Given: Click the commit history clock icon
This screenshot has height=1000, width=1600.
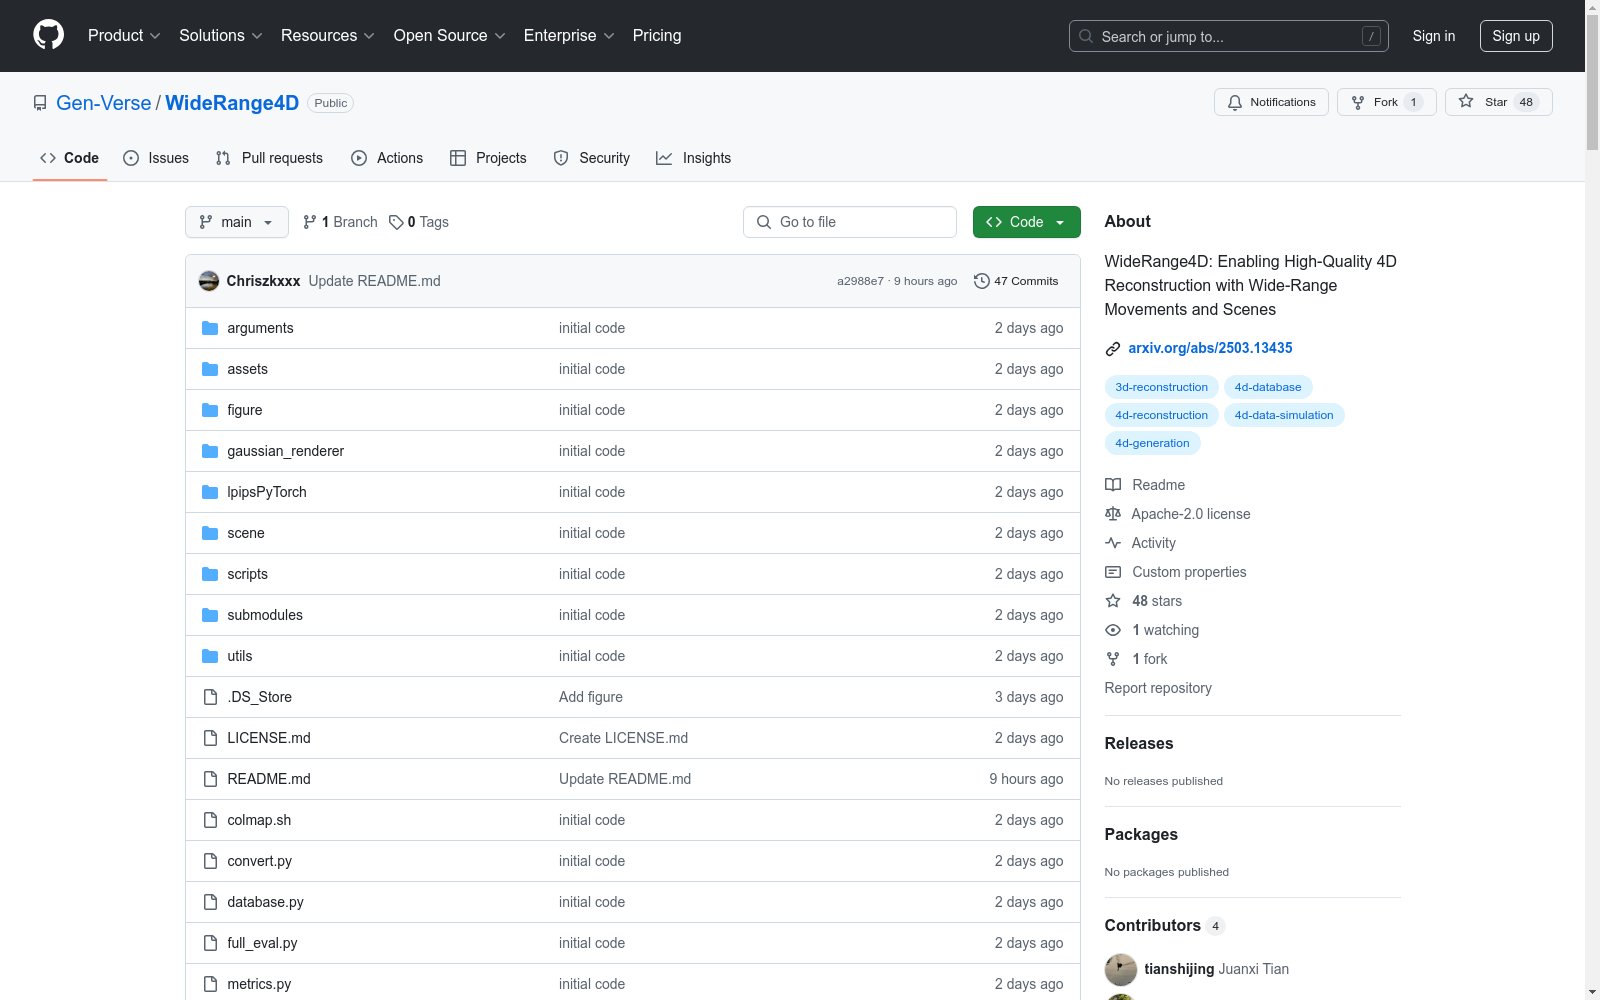Looking at the screenshot, I should click(982, 281).
